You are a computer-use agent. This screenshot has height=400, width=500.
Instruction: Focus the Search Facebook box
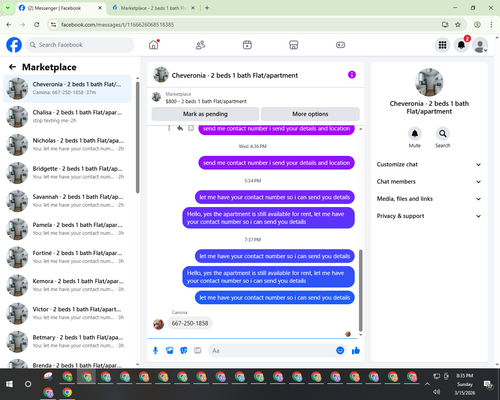tap(80, 45)
